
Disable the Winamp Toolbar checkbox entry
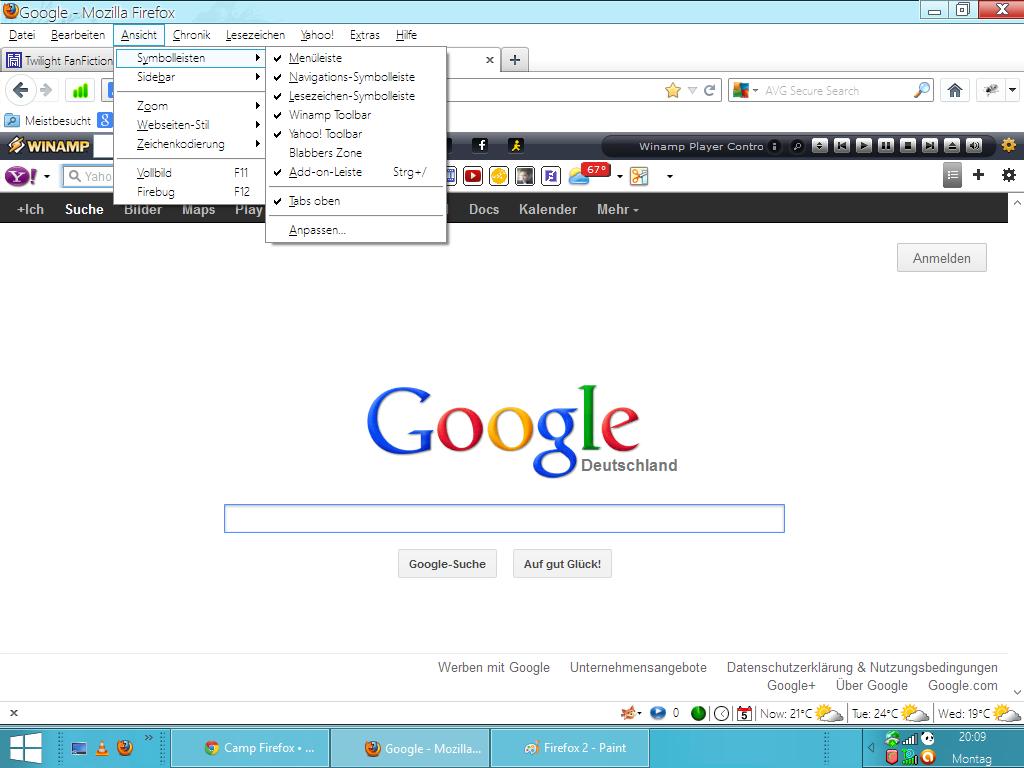pyautogui.click(x=329, y=115)
